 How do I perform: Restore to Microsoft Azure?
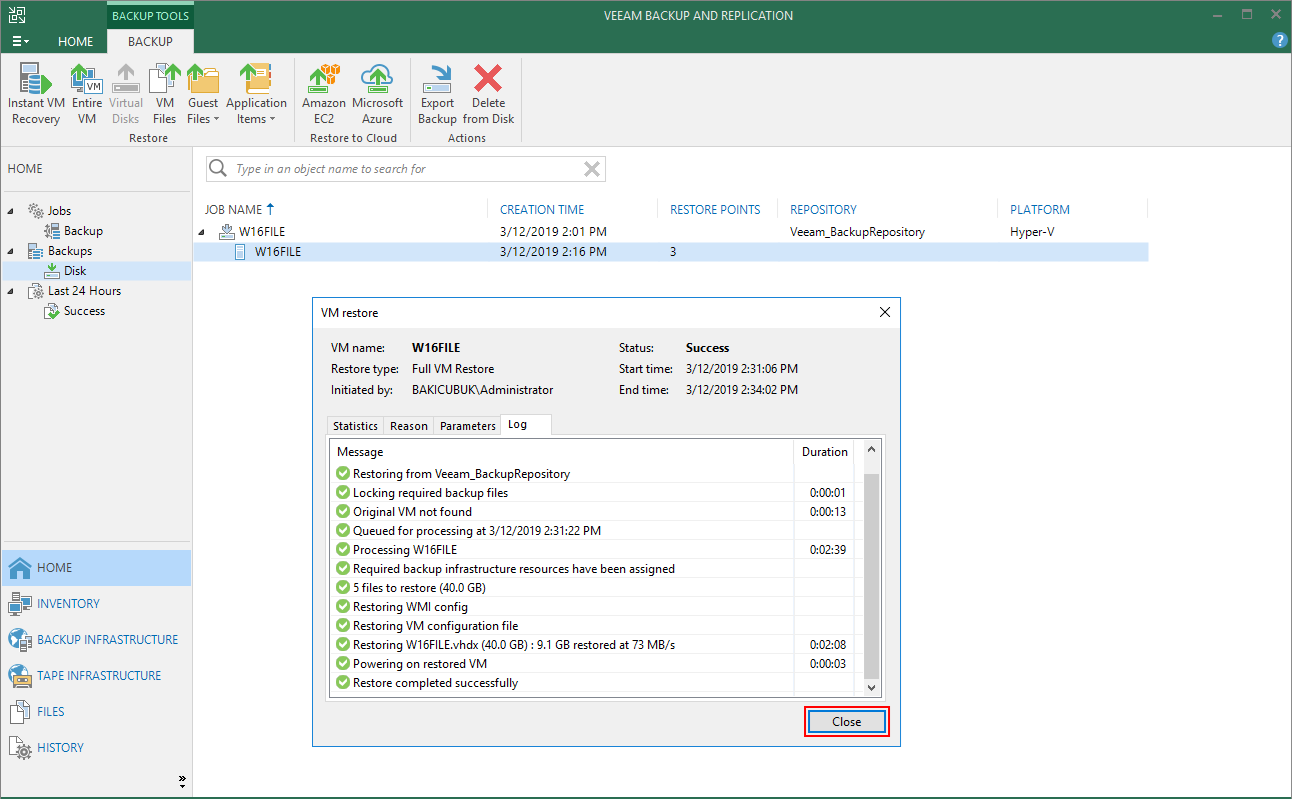pos(377,94)
